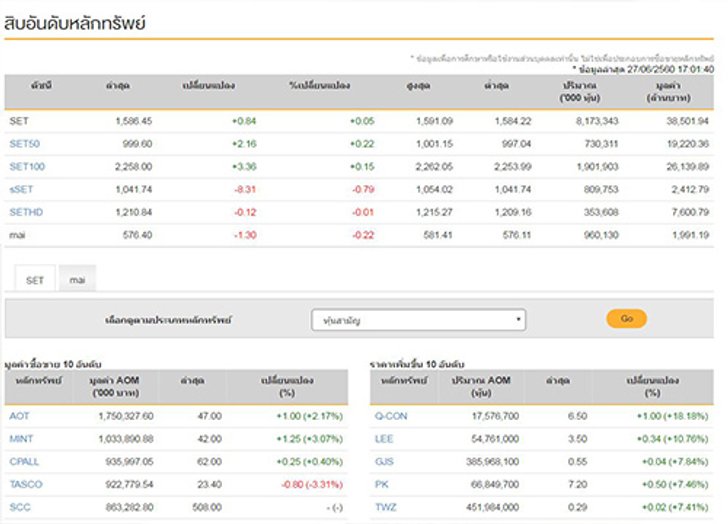728x524 pixels.
Task: Select TWZ volume 451,984,000
Action: tap(493, 507)
